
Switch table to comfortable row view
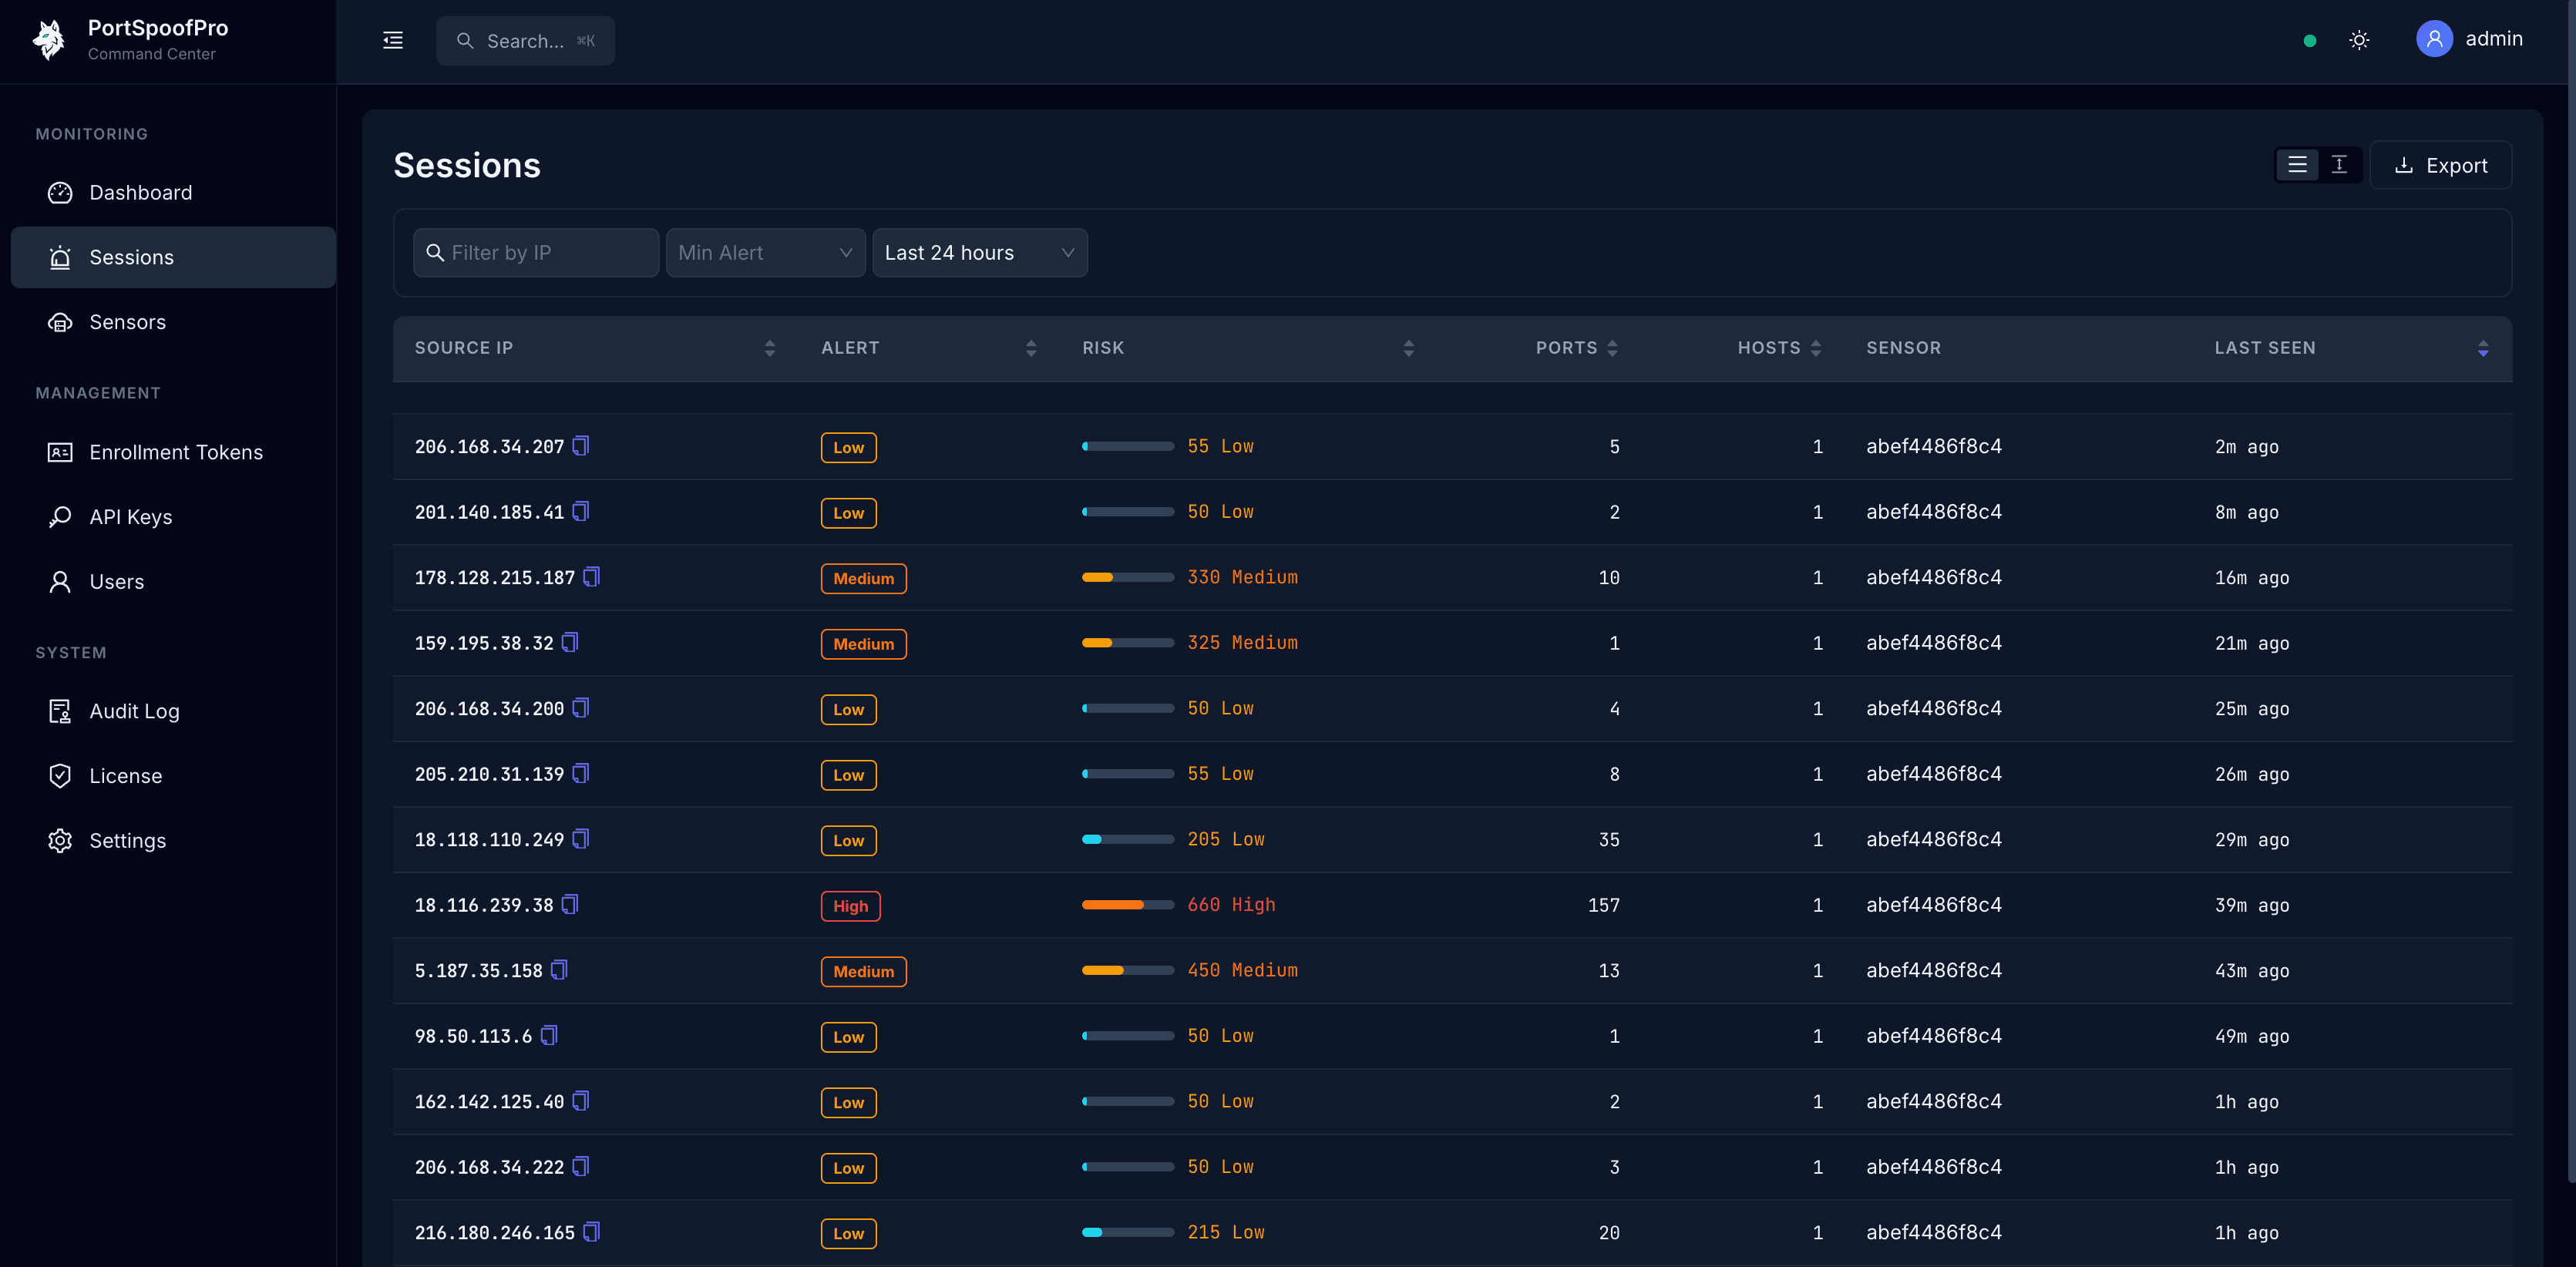click(x=2297, y=164)
